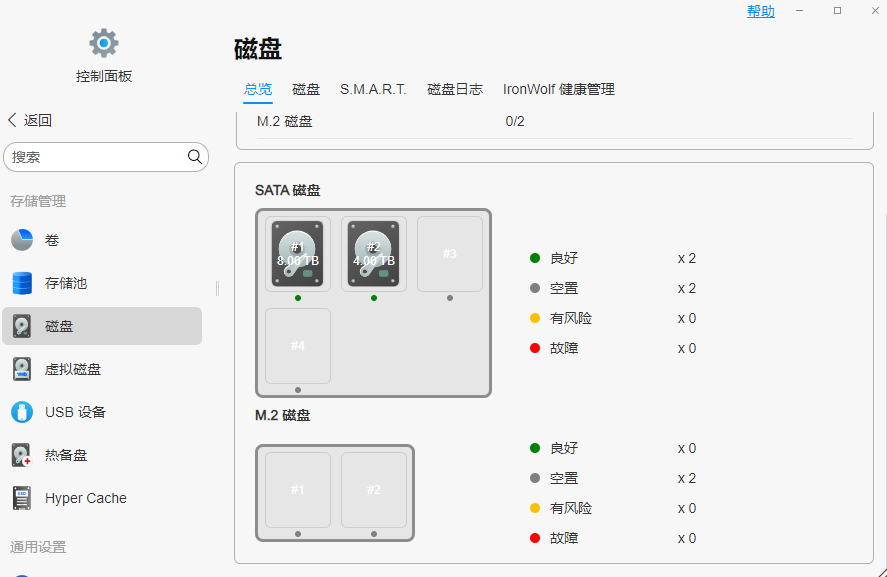Select SATA disk #2 4.00 TB
This screenshot has height=577, width=887.
374,254
